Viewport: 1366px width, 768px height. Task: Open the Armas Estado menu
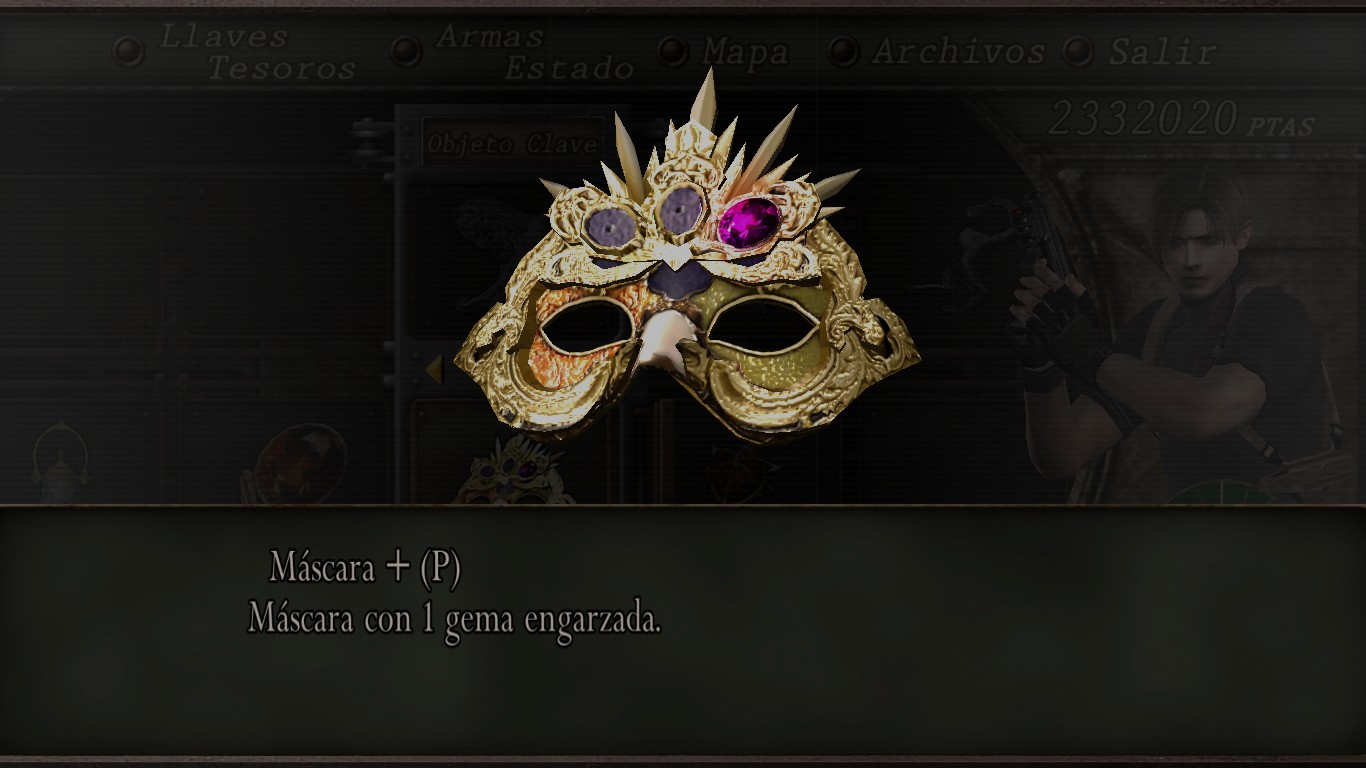coord(536,52)
